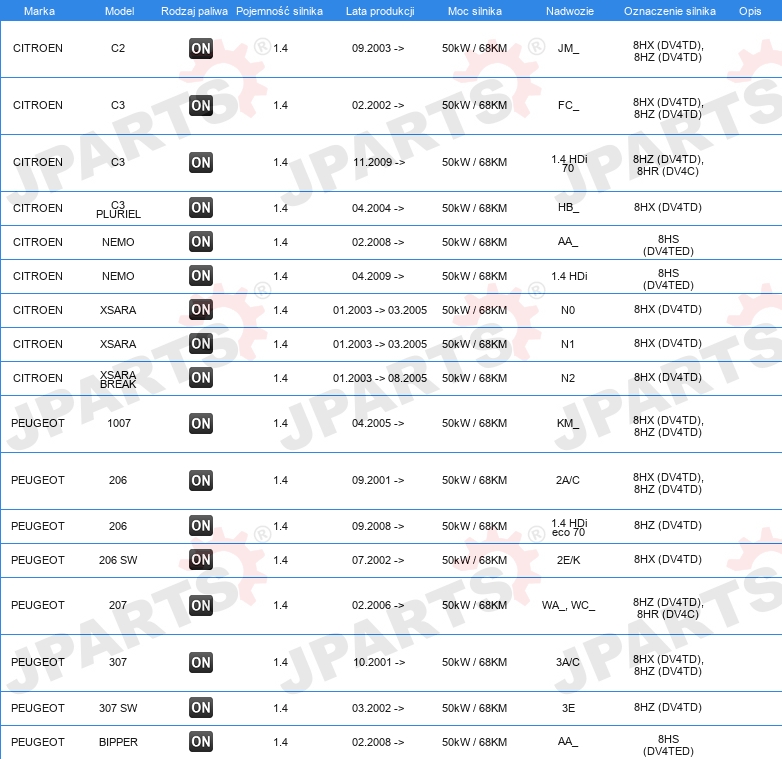Click the ON icon in the Xsara Break row
Viewport: 782px width, 759px height.
(x=201, y=378)
